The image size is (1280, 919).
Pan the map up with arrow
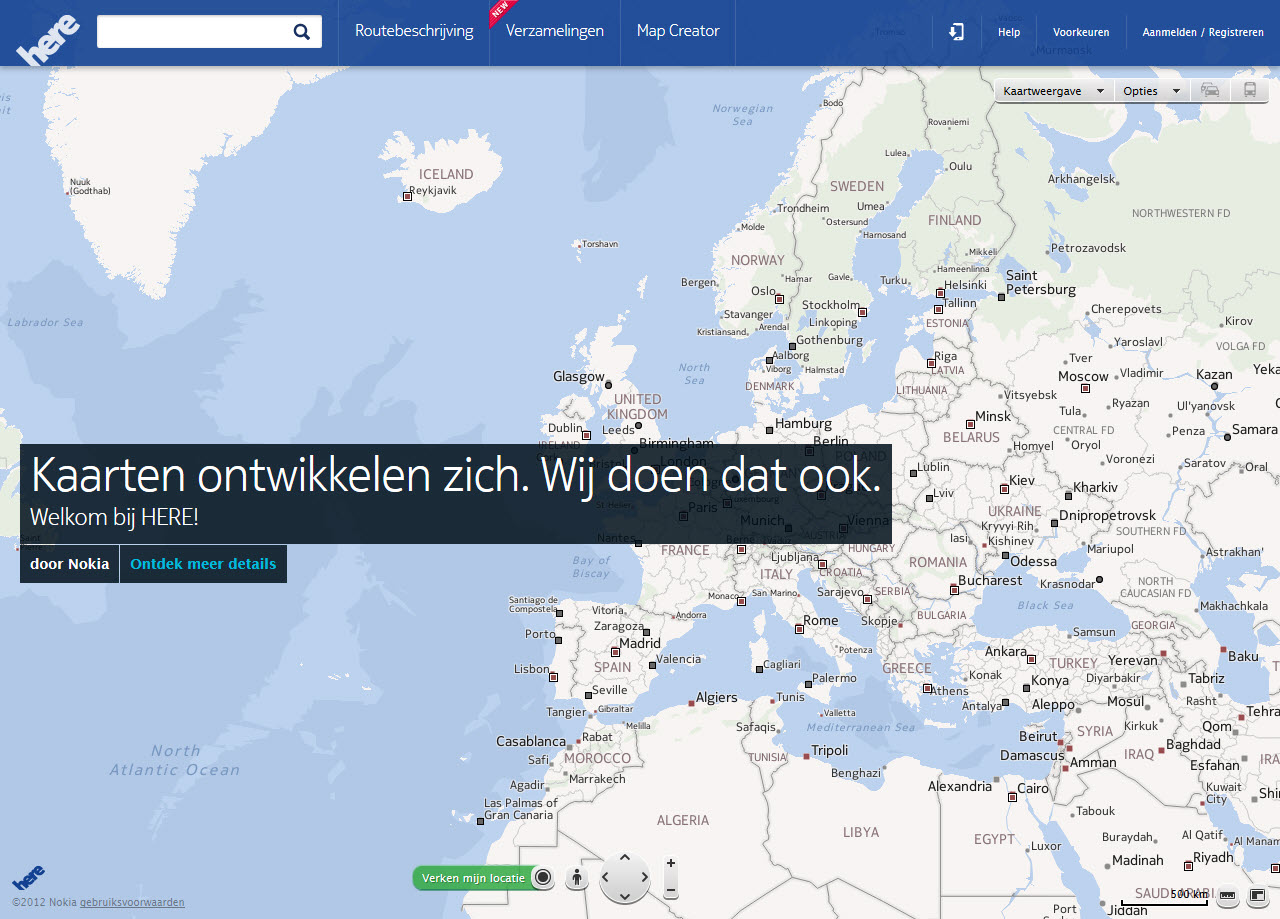click(625, 859)
